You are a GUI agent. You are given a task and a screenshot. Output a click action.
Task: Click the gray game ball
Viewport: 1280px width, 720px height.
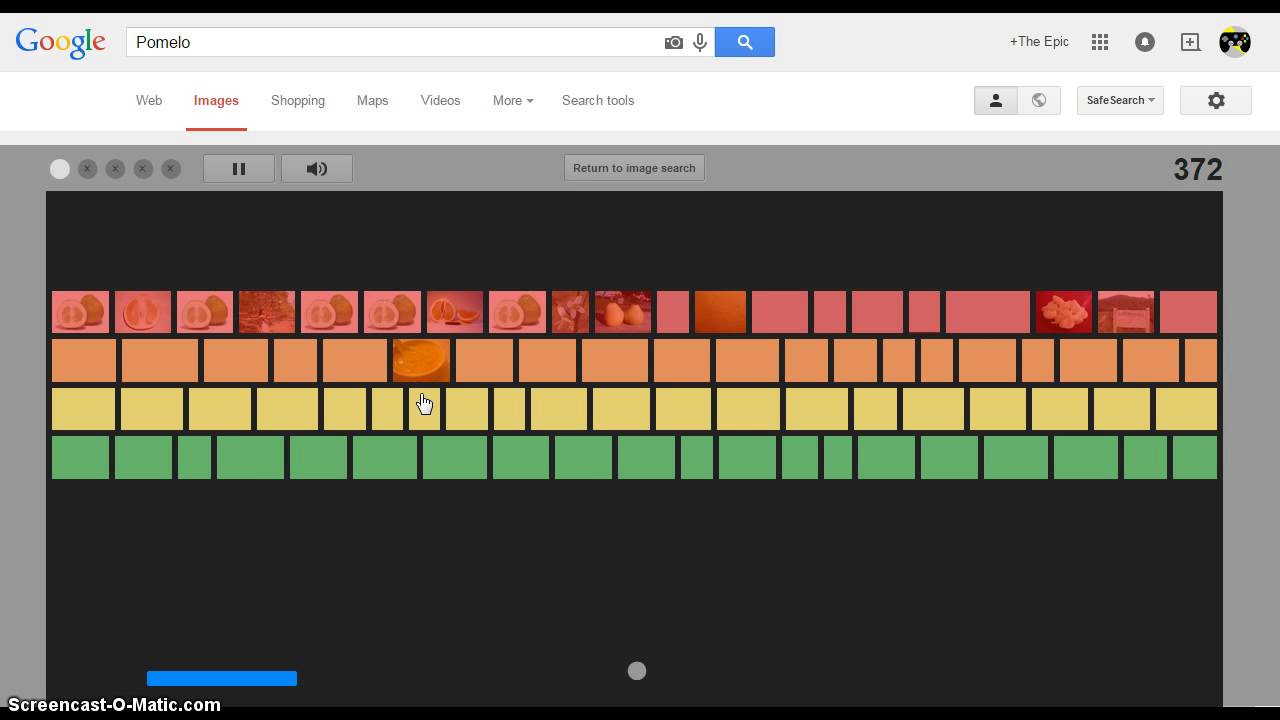(x=637, y=671)
